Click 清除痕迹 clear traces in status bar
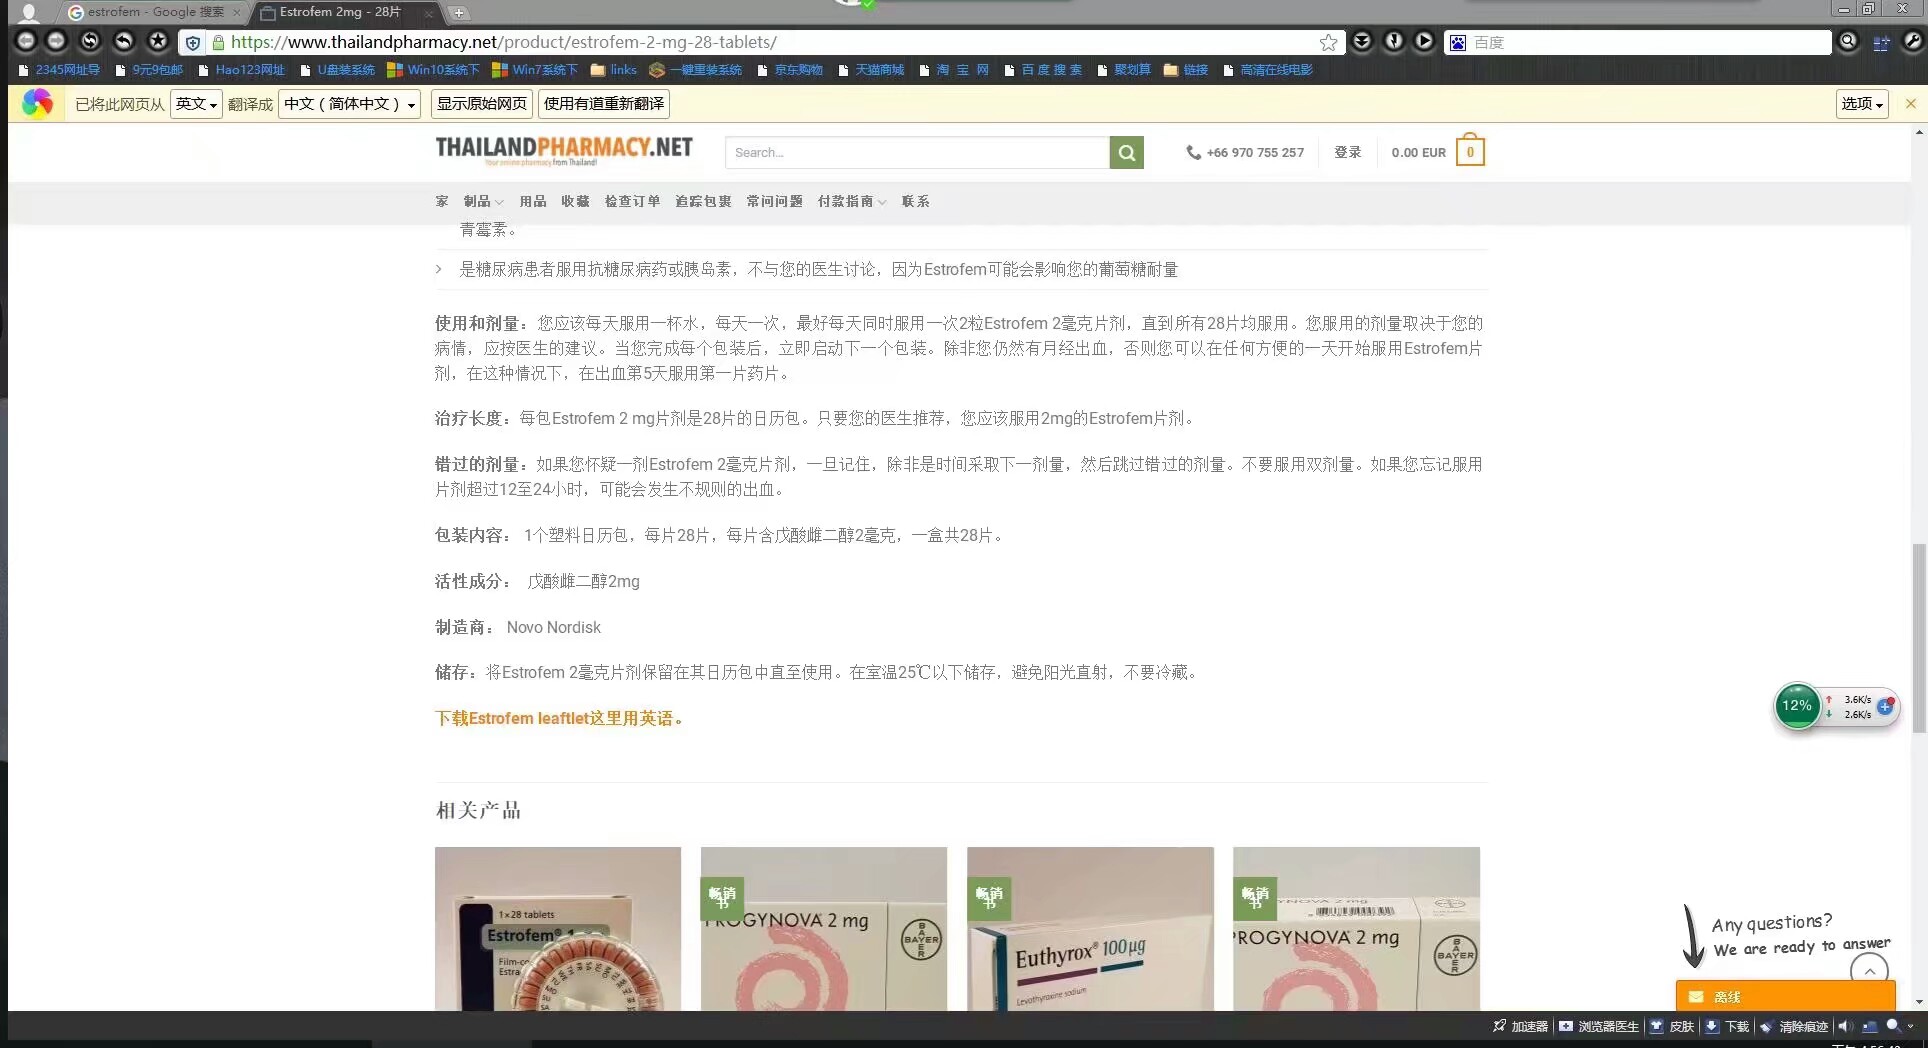 pyautogui.click(x=1794, y=1026)
